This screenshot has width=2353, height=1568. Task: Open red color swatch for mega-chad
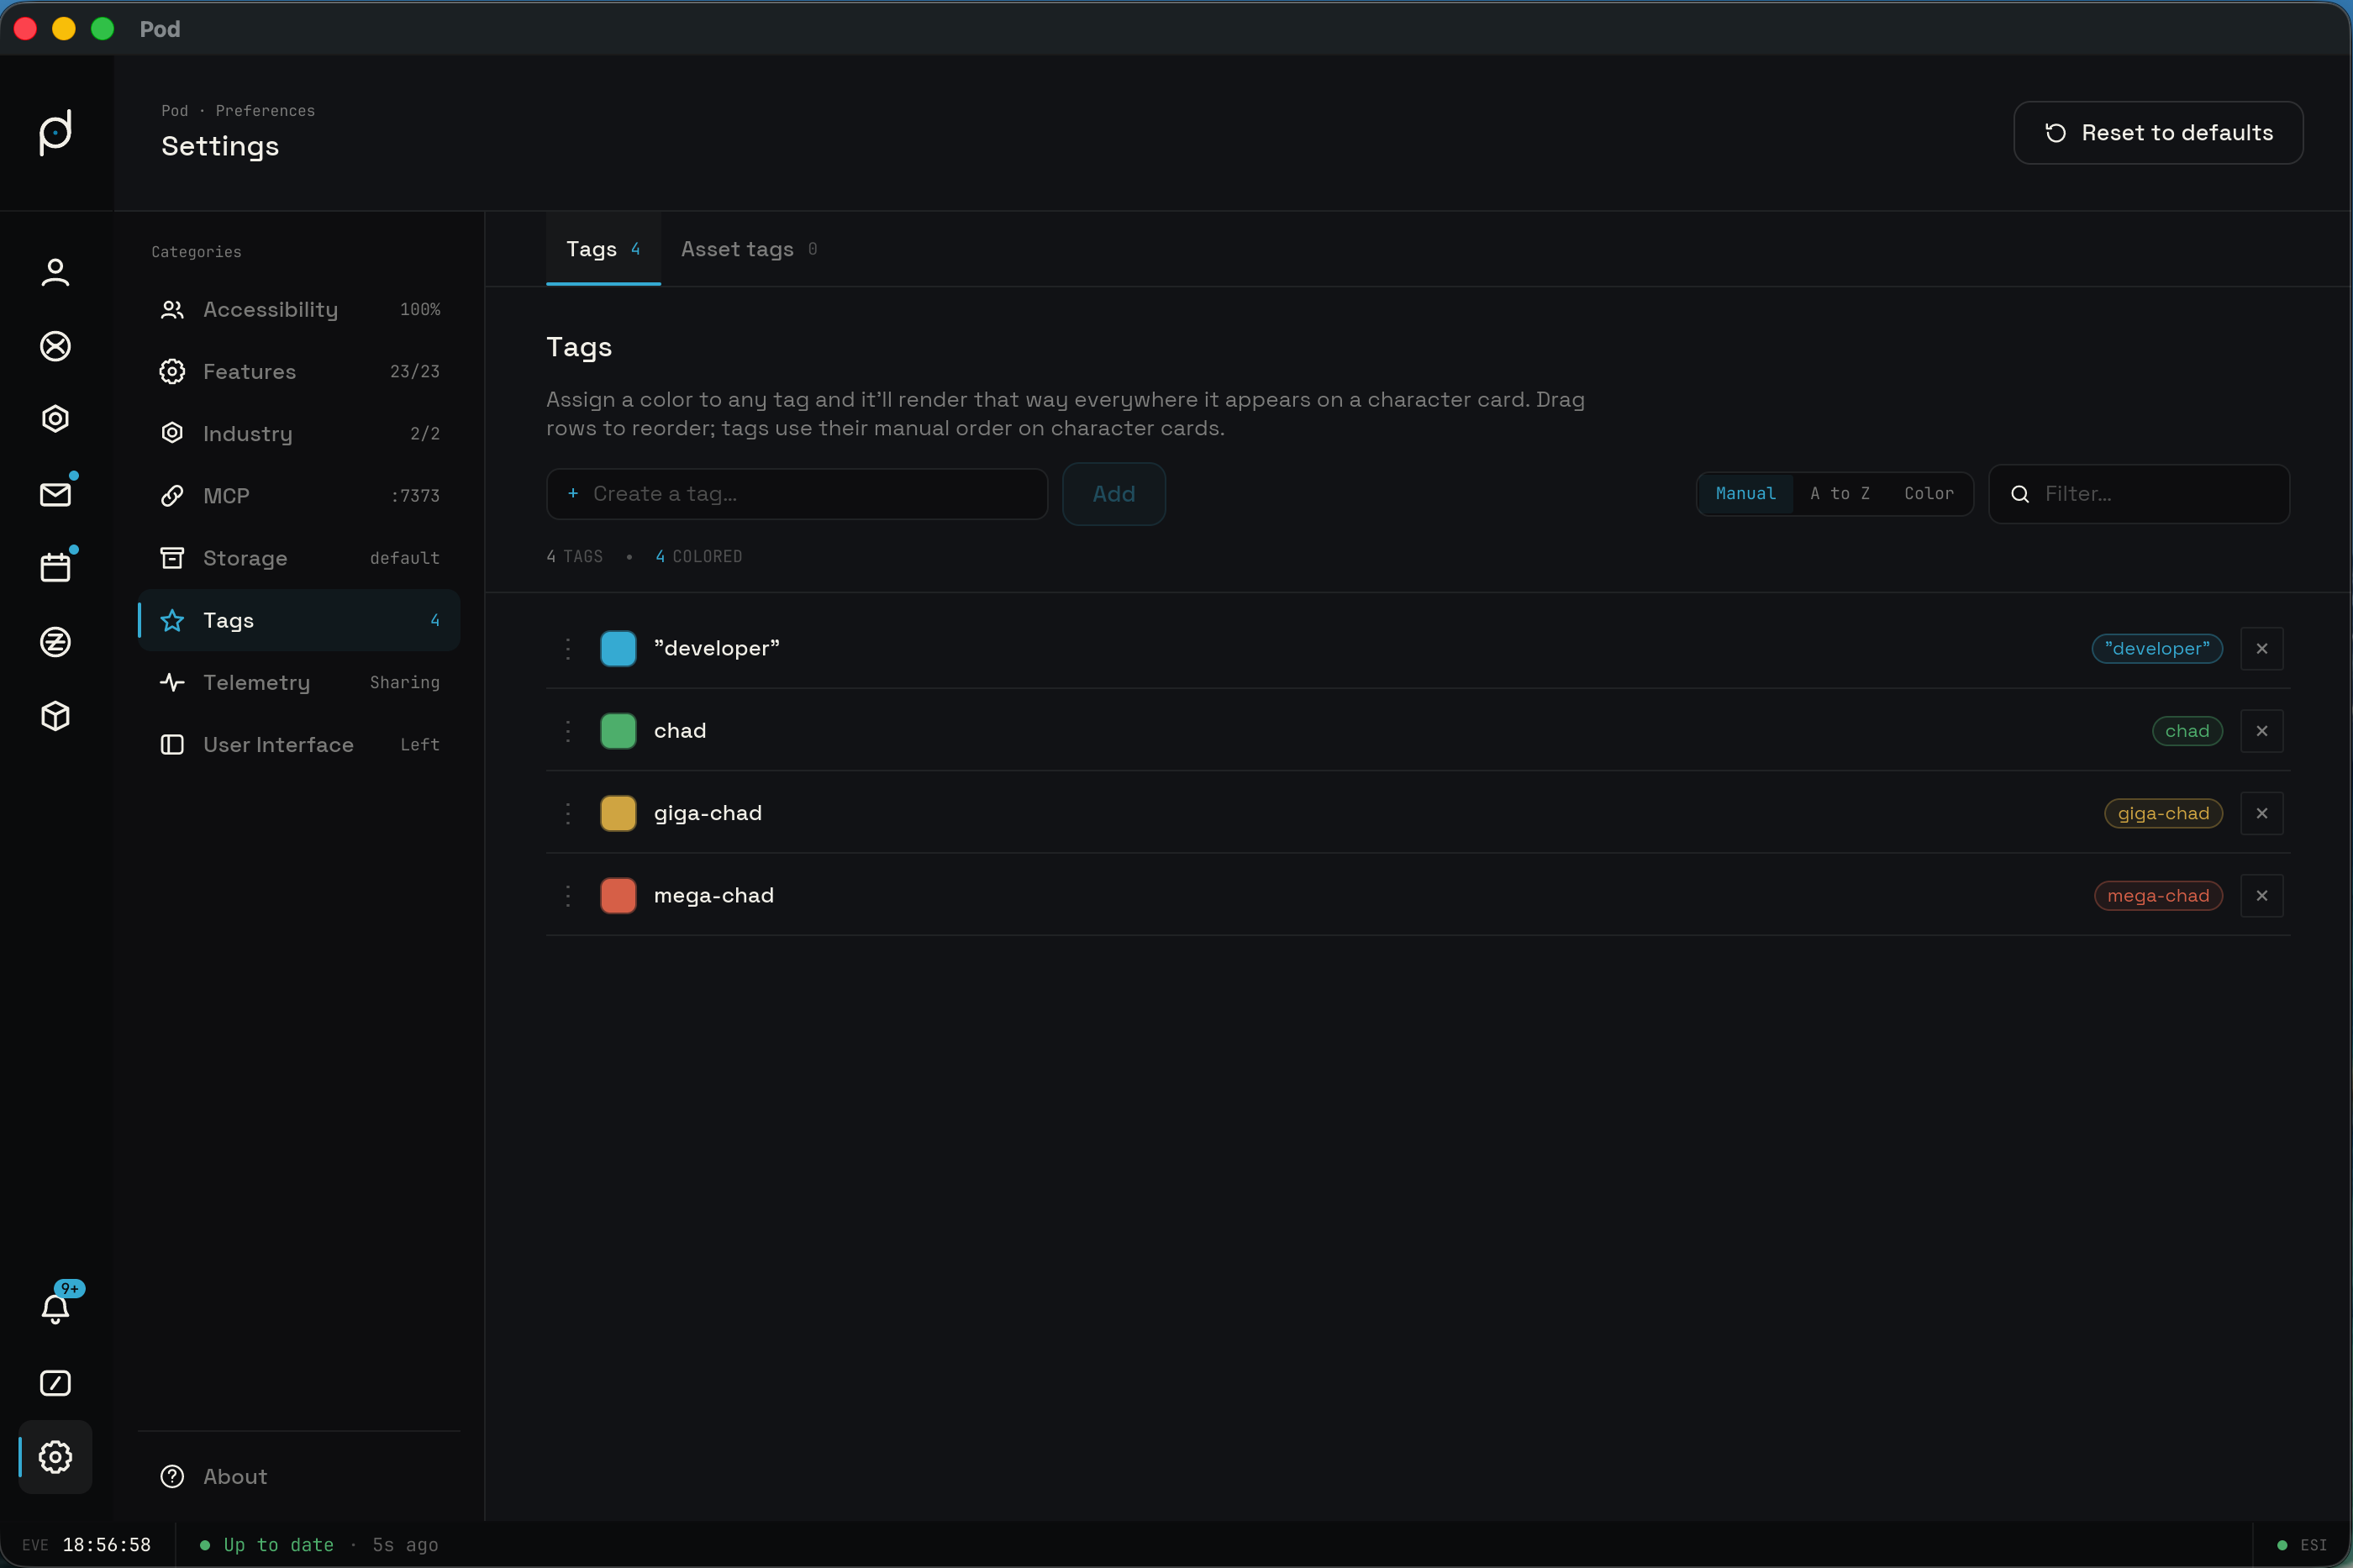coord(618,896)
